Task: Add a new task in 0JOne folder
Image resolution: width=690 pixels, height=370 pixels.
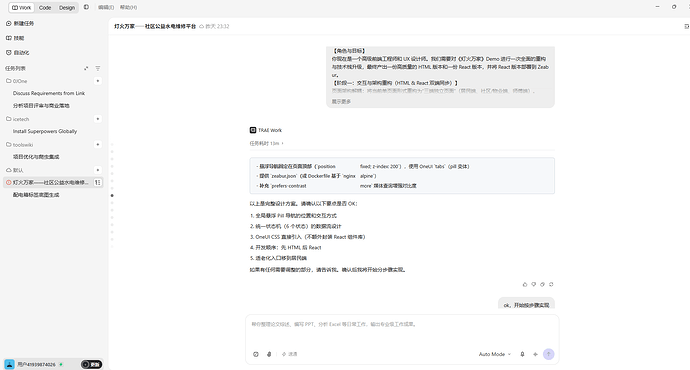Action: [x=98, y=81]
